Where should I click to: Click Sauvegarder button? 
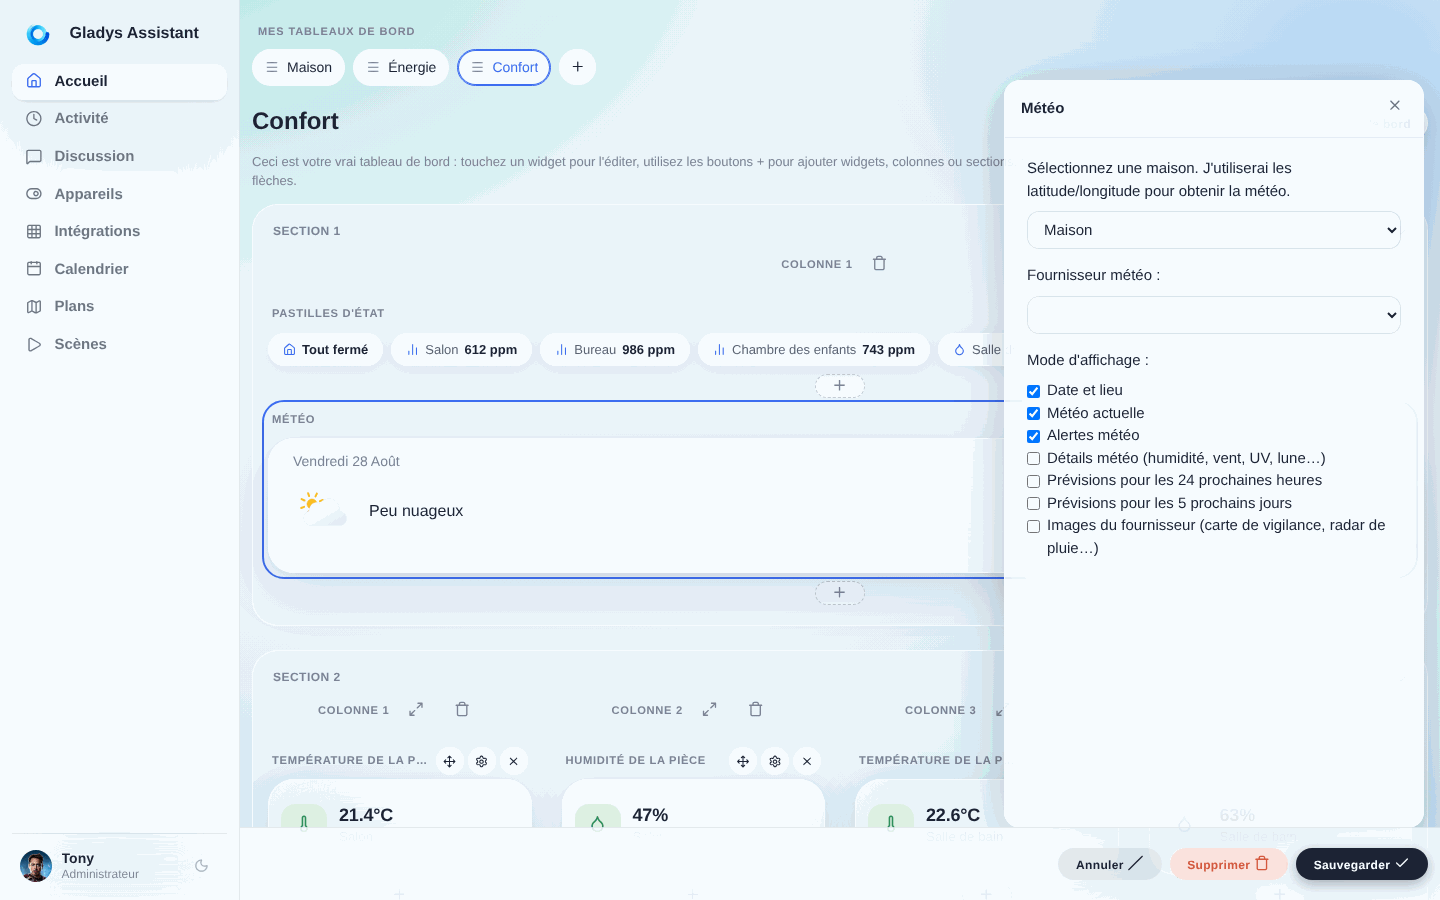[x=1362, y=864]
